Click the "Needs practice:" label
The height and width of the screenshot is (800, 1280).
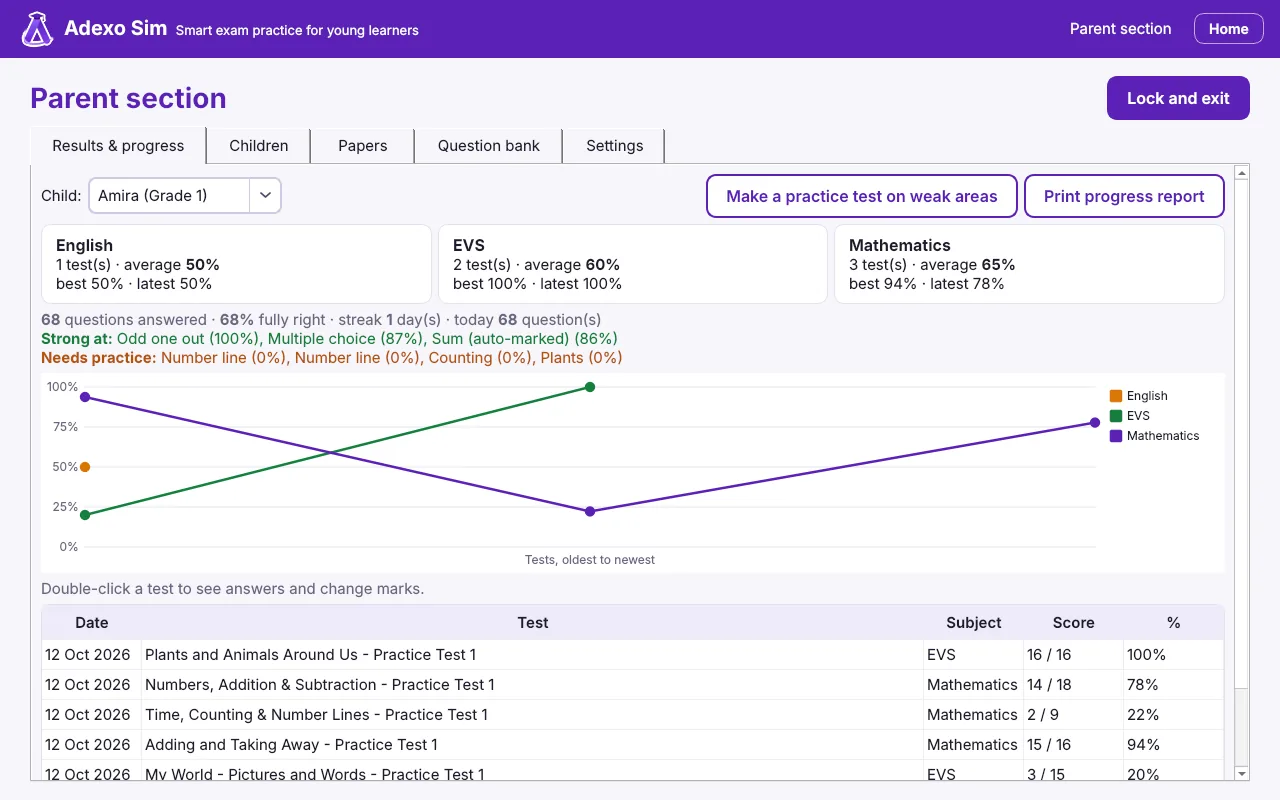[x=99, y=358]
